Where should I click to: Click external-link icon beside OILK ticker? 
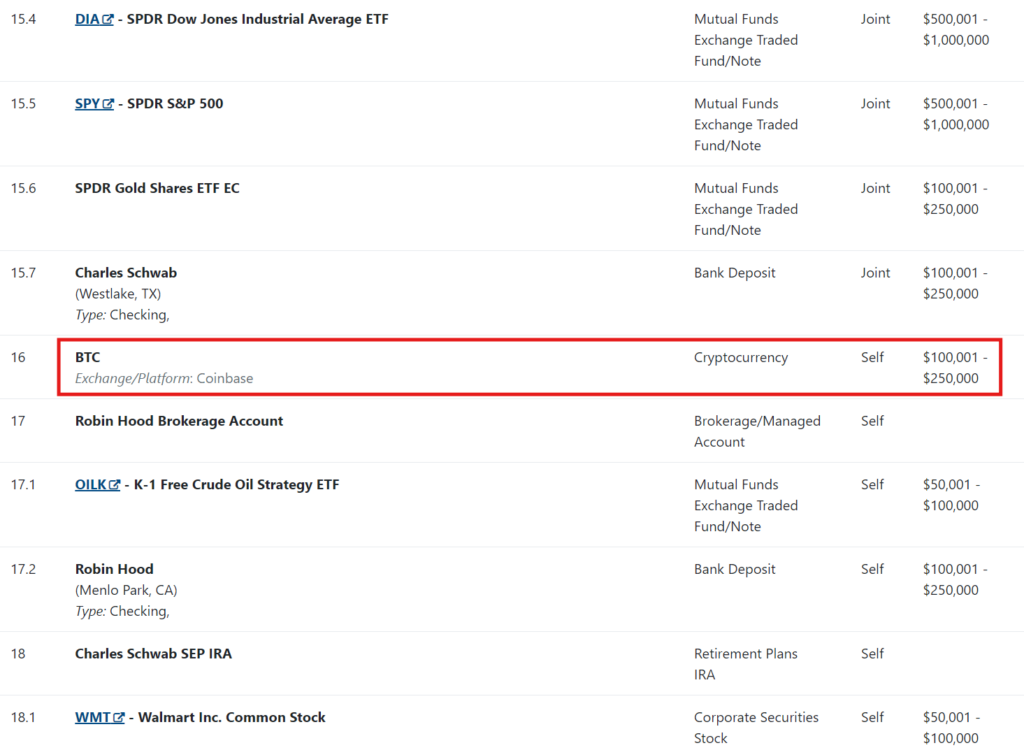[115, 485]
